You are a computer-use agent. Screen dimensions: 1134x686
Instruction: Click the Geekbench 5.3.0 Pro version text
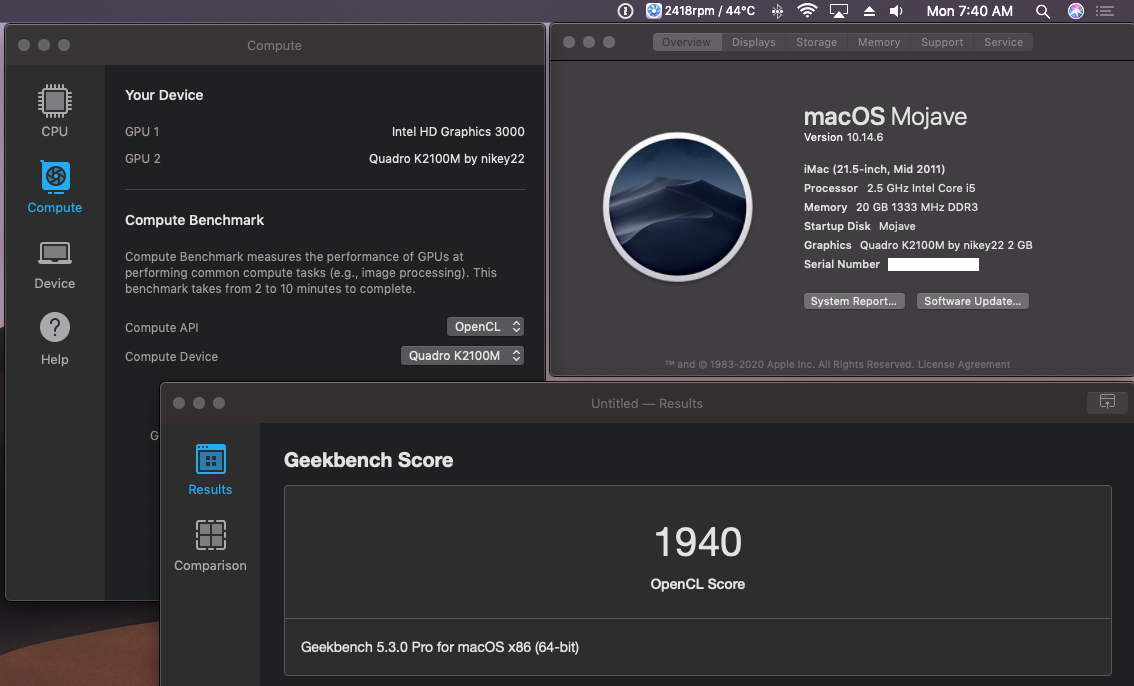click(x=440, y=647)
